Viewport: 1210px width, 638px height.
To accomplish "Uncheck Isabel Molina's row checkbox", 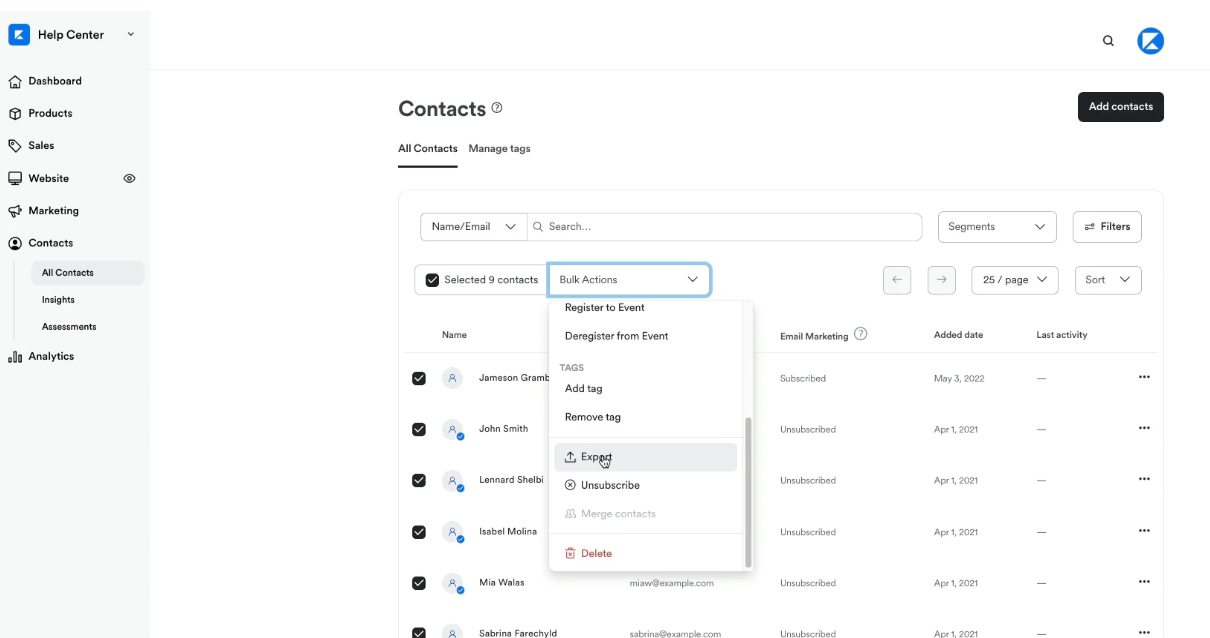I will point(419,532).
